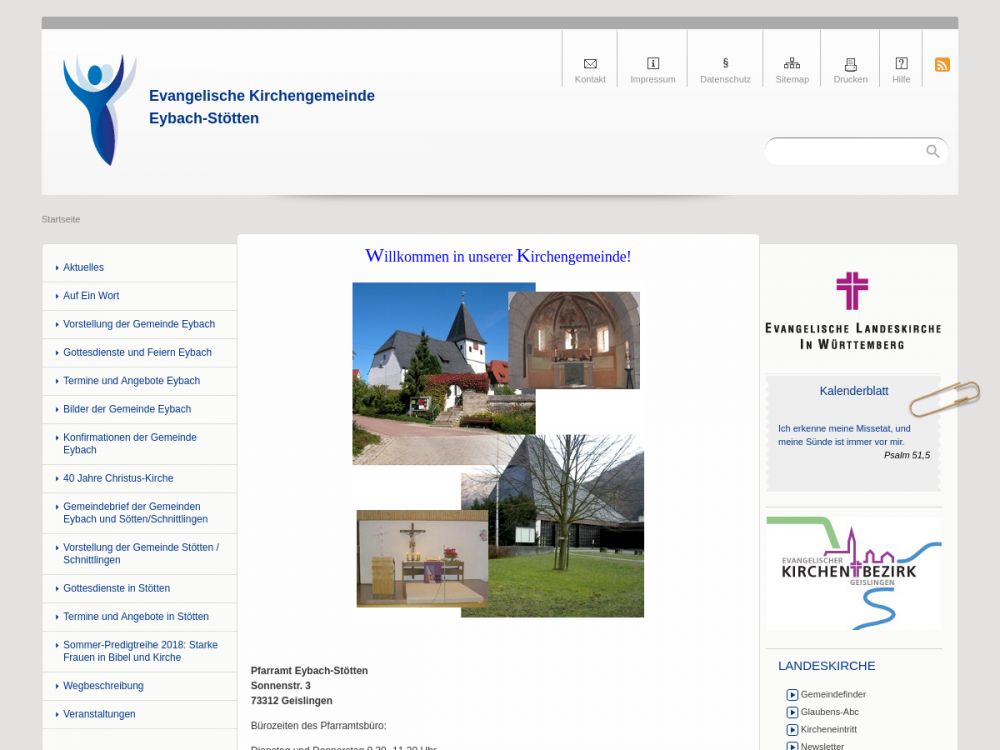
Task: Open the Hilfe question mark icon
Action: tap(901, 64)
